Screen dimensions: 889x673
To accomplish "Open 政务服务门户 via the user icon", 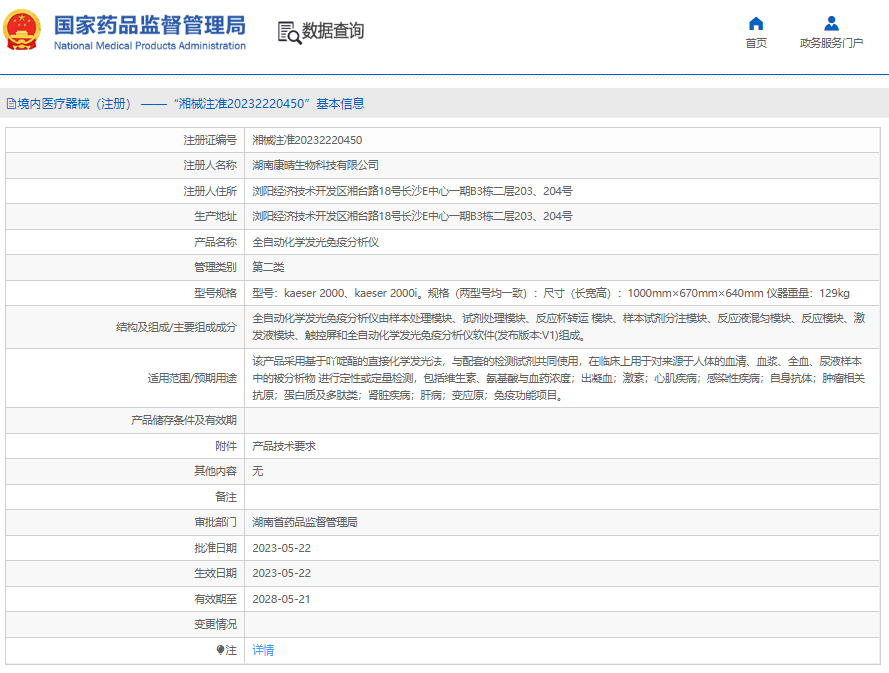I will [x=831, y=23].
